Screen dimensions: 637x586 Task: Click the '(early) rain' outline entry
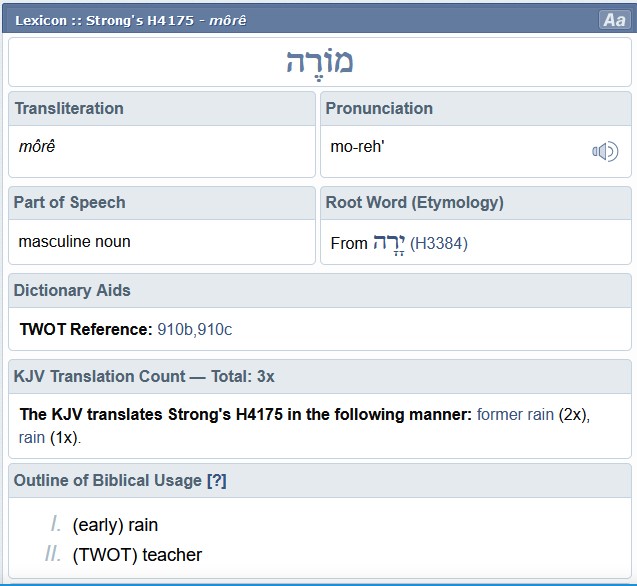pyautogui.click(x=115, y=525)
